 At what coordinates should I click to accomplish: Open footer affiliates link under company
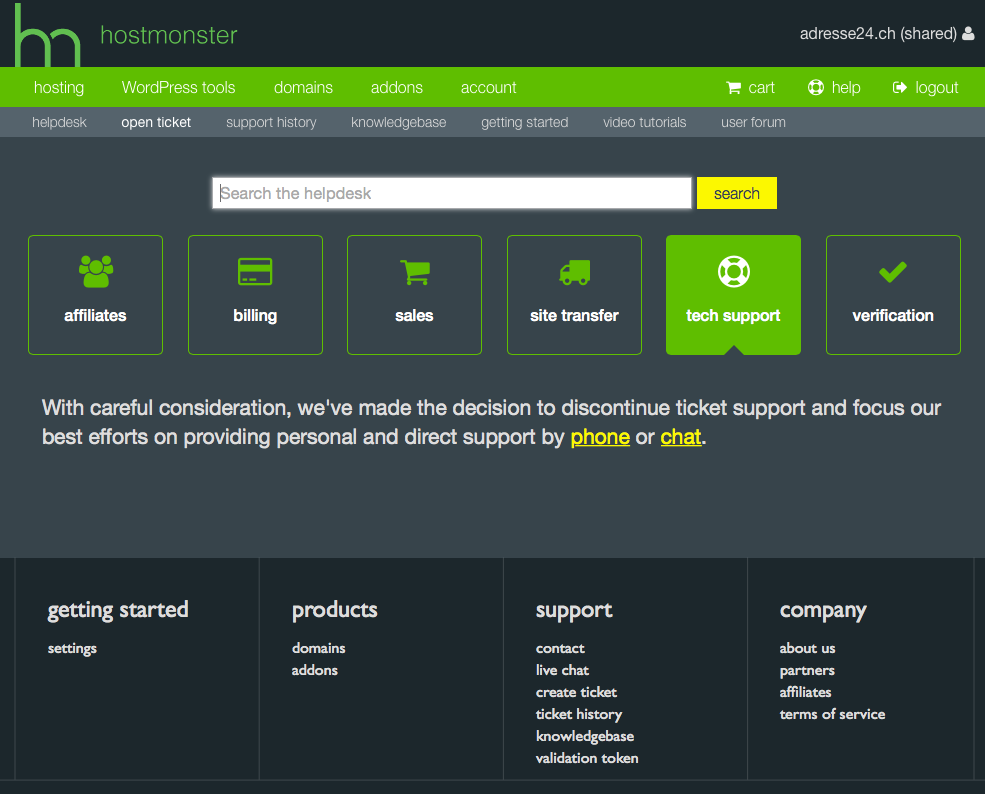(x=805, y=692)
